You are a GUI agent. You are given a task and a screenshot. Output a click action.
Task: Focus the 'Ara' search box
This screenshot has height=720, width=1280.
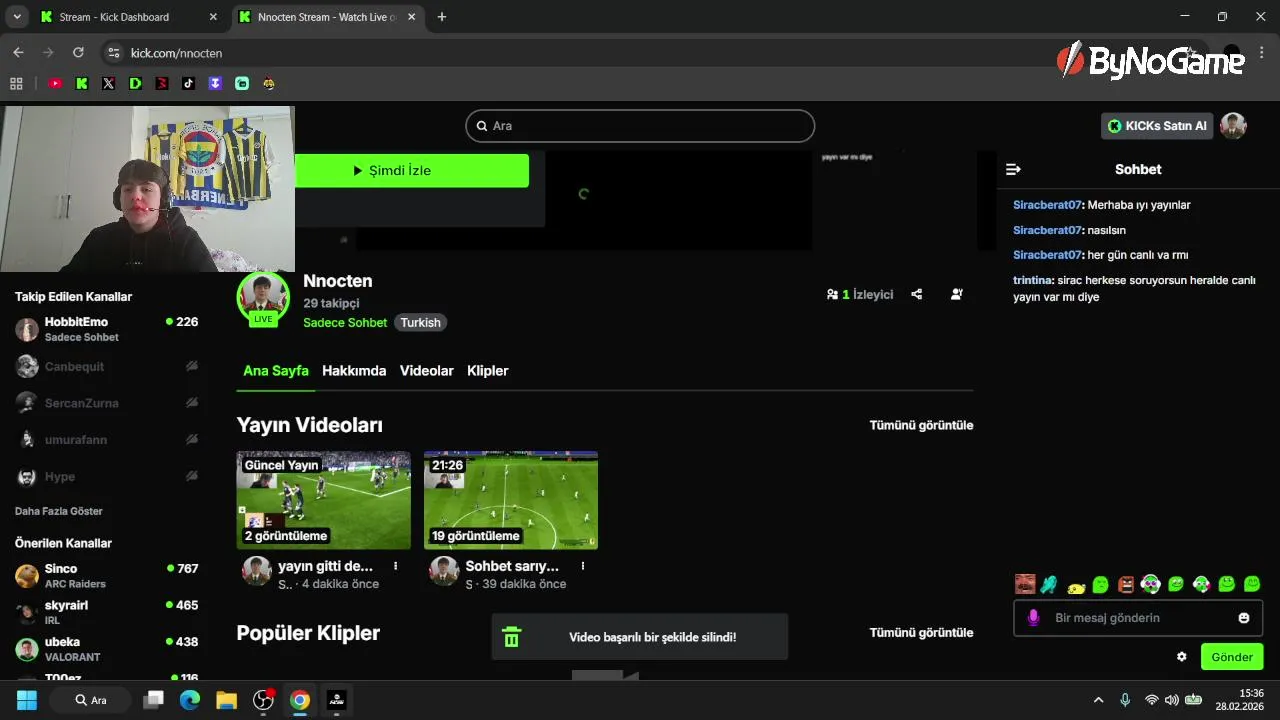640,126
